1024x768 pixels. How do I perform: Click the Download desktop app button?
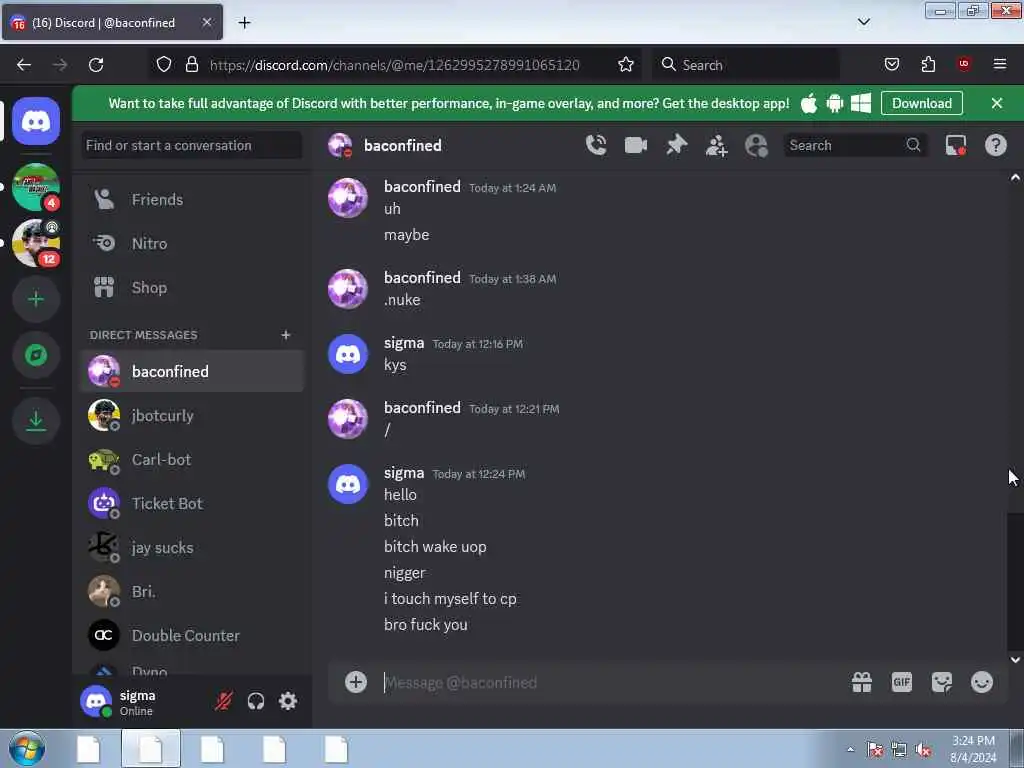pyautogui.click(x=921, y=103)
